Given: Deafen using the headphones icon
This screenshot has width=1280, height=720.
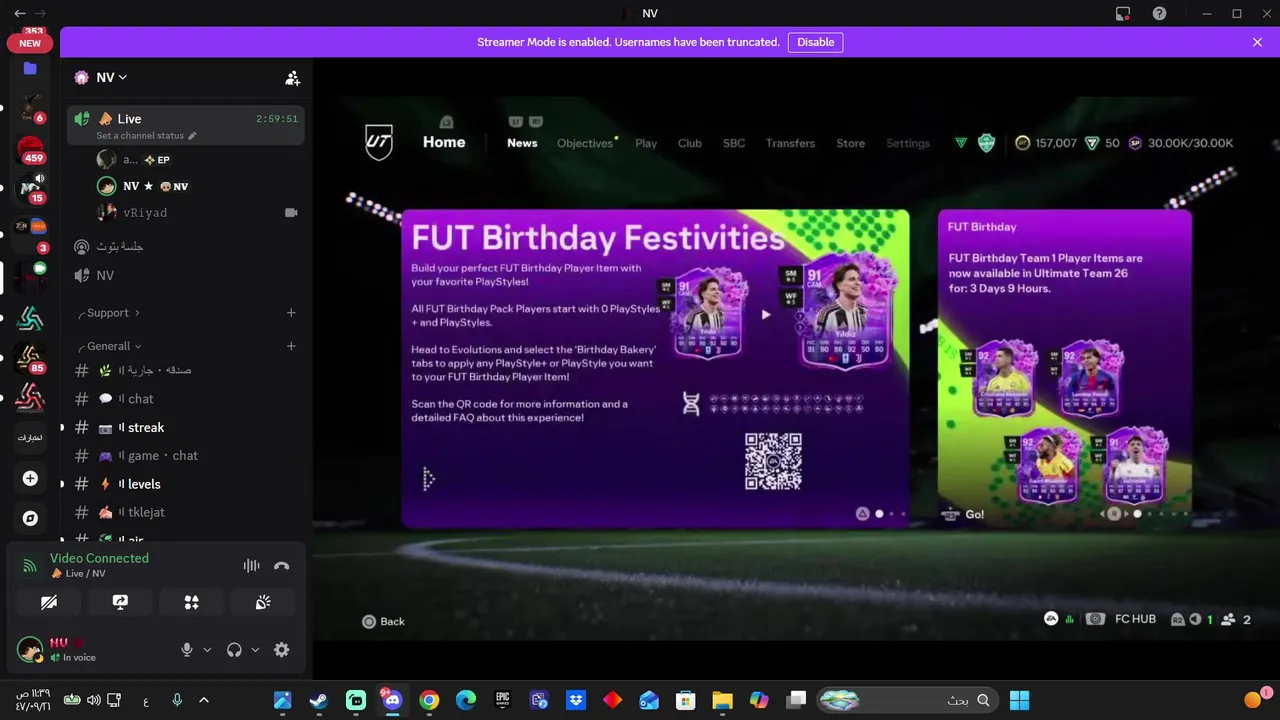Looking at the screenshot, I should pyautogui.click(x=234, y=650).
